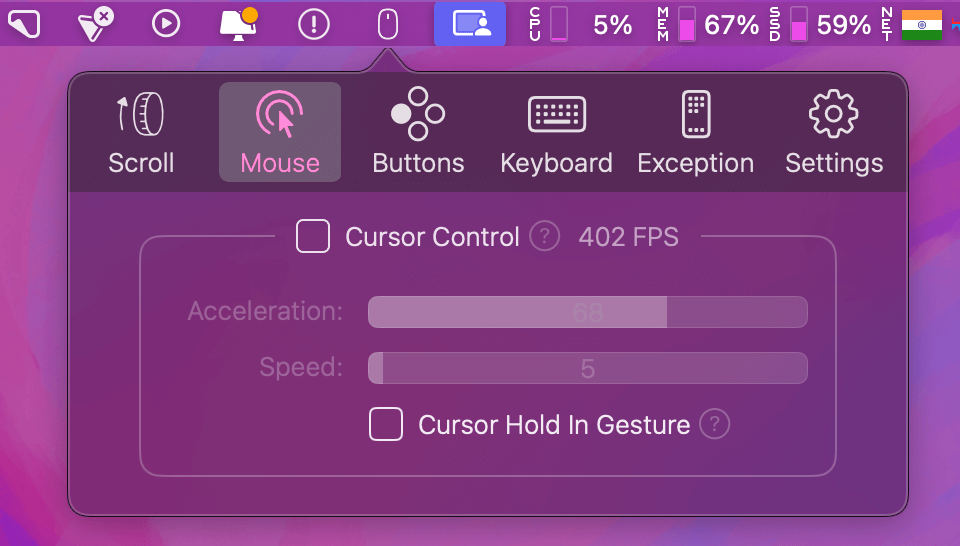Screen dimensions: 960x546
Task: Open the Keyboard tab
Action: (556, 132)
